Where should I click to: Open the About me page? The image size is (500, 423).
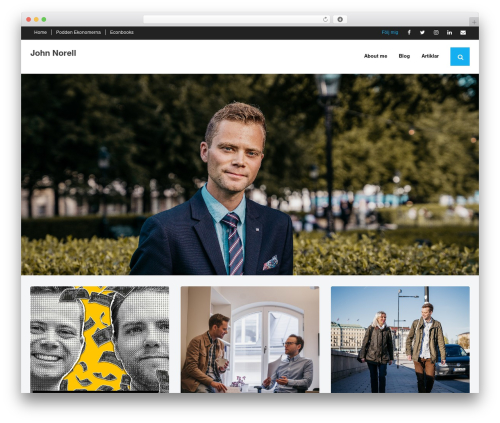[376, 56]
